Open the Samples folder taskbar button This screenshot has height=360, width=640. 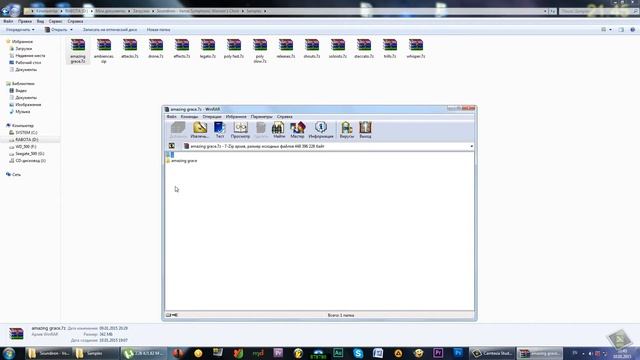point(94,353)
